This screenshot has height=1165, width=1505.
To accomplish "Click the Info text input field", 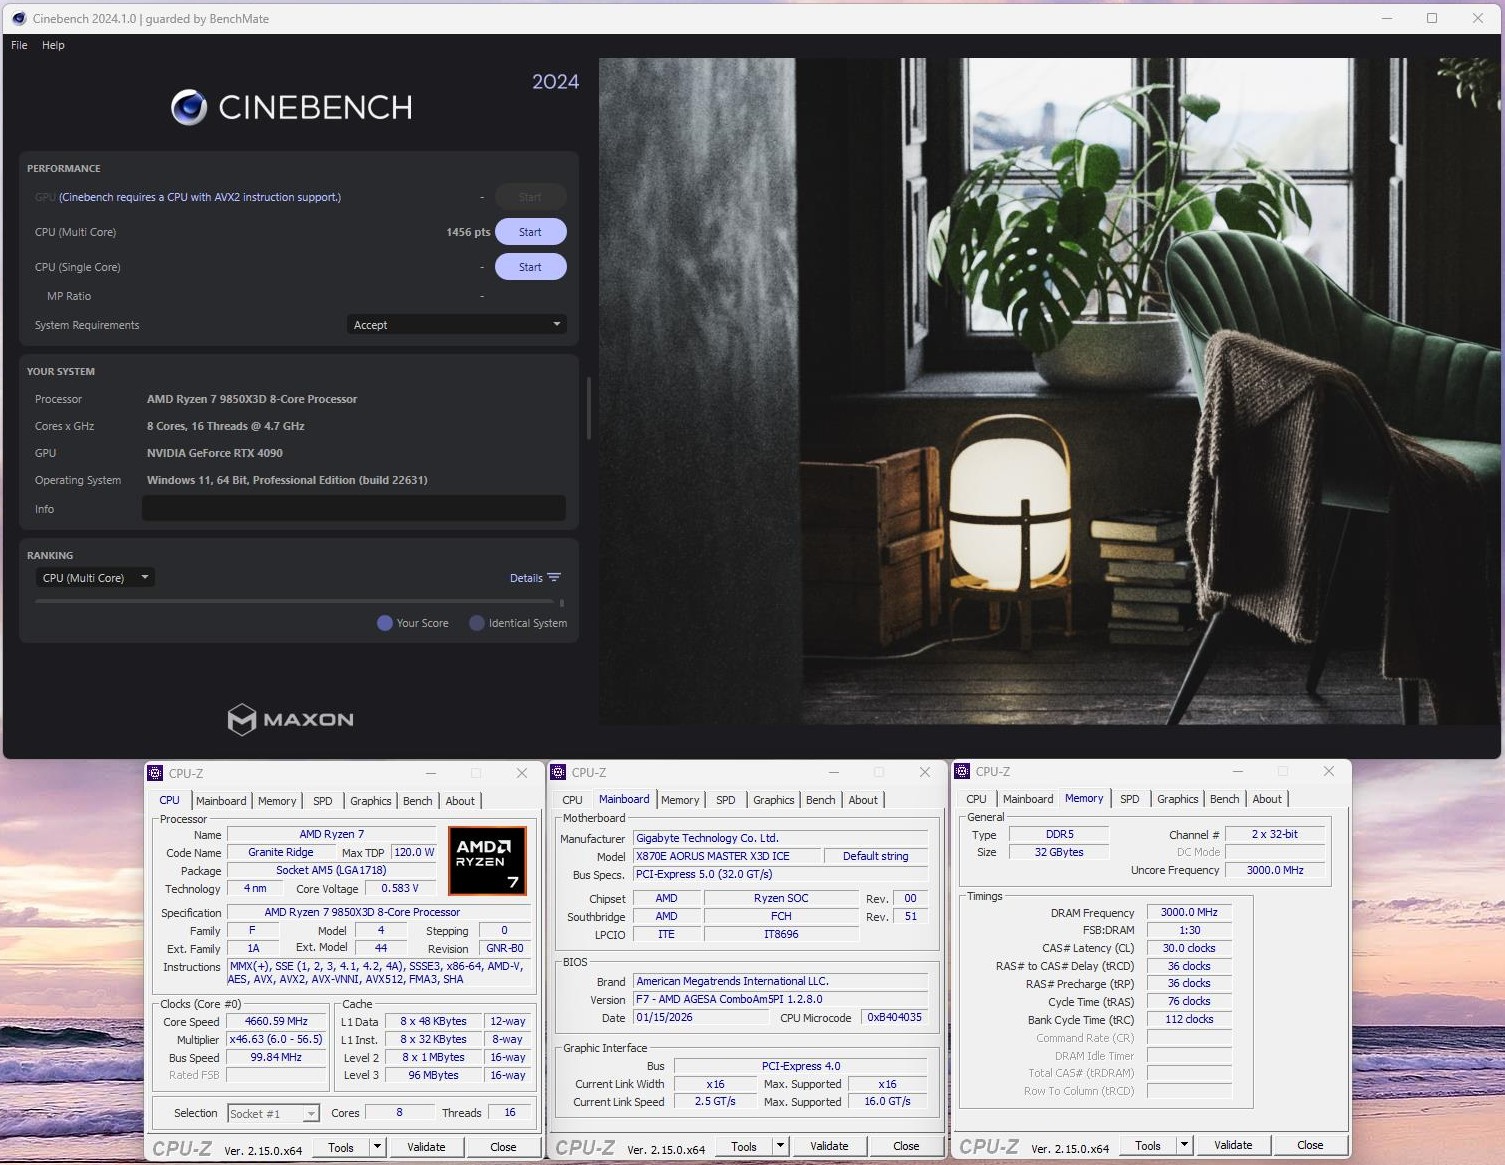I will (354, 509).
